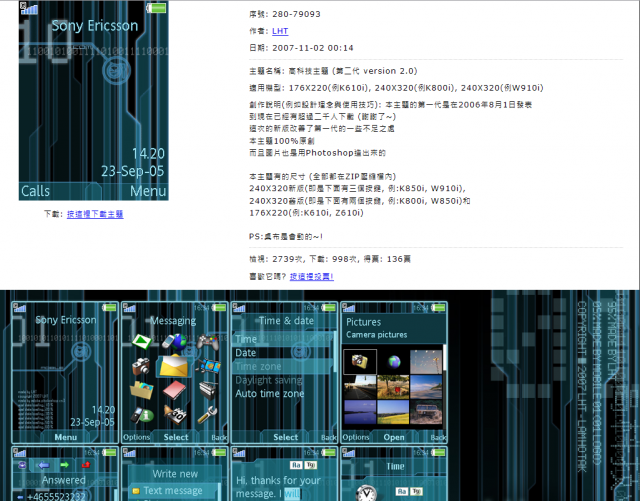Click yellow field photo thumbnail in Pictures
The image size is (640, 501).
click(393, 412)
